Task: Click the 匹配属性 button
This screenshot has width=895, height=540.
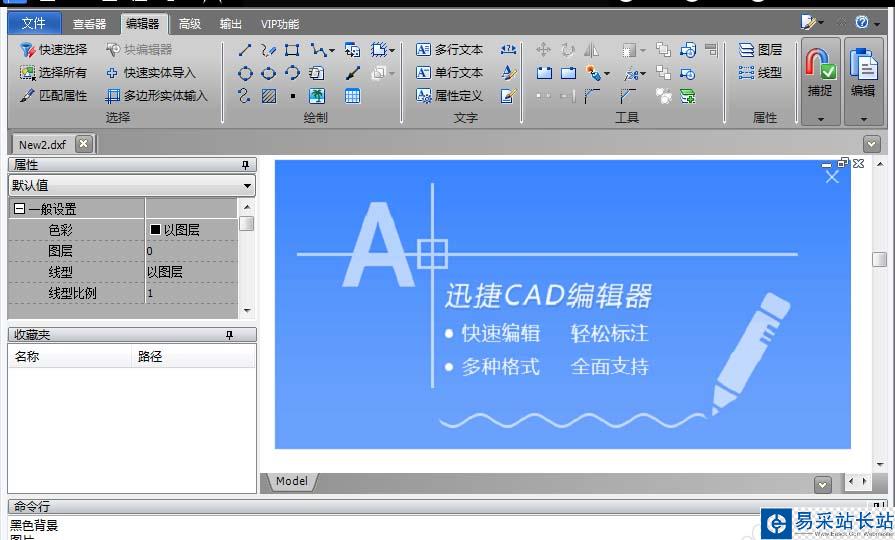Action: [x=54, y=95]
